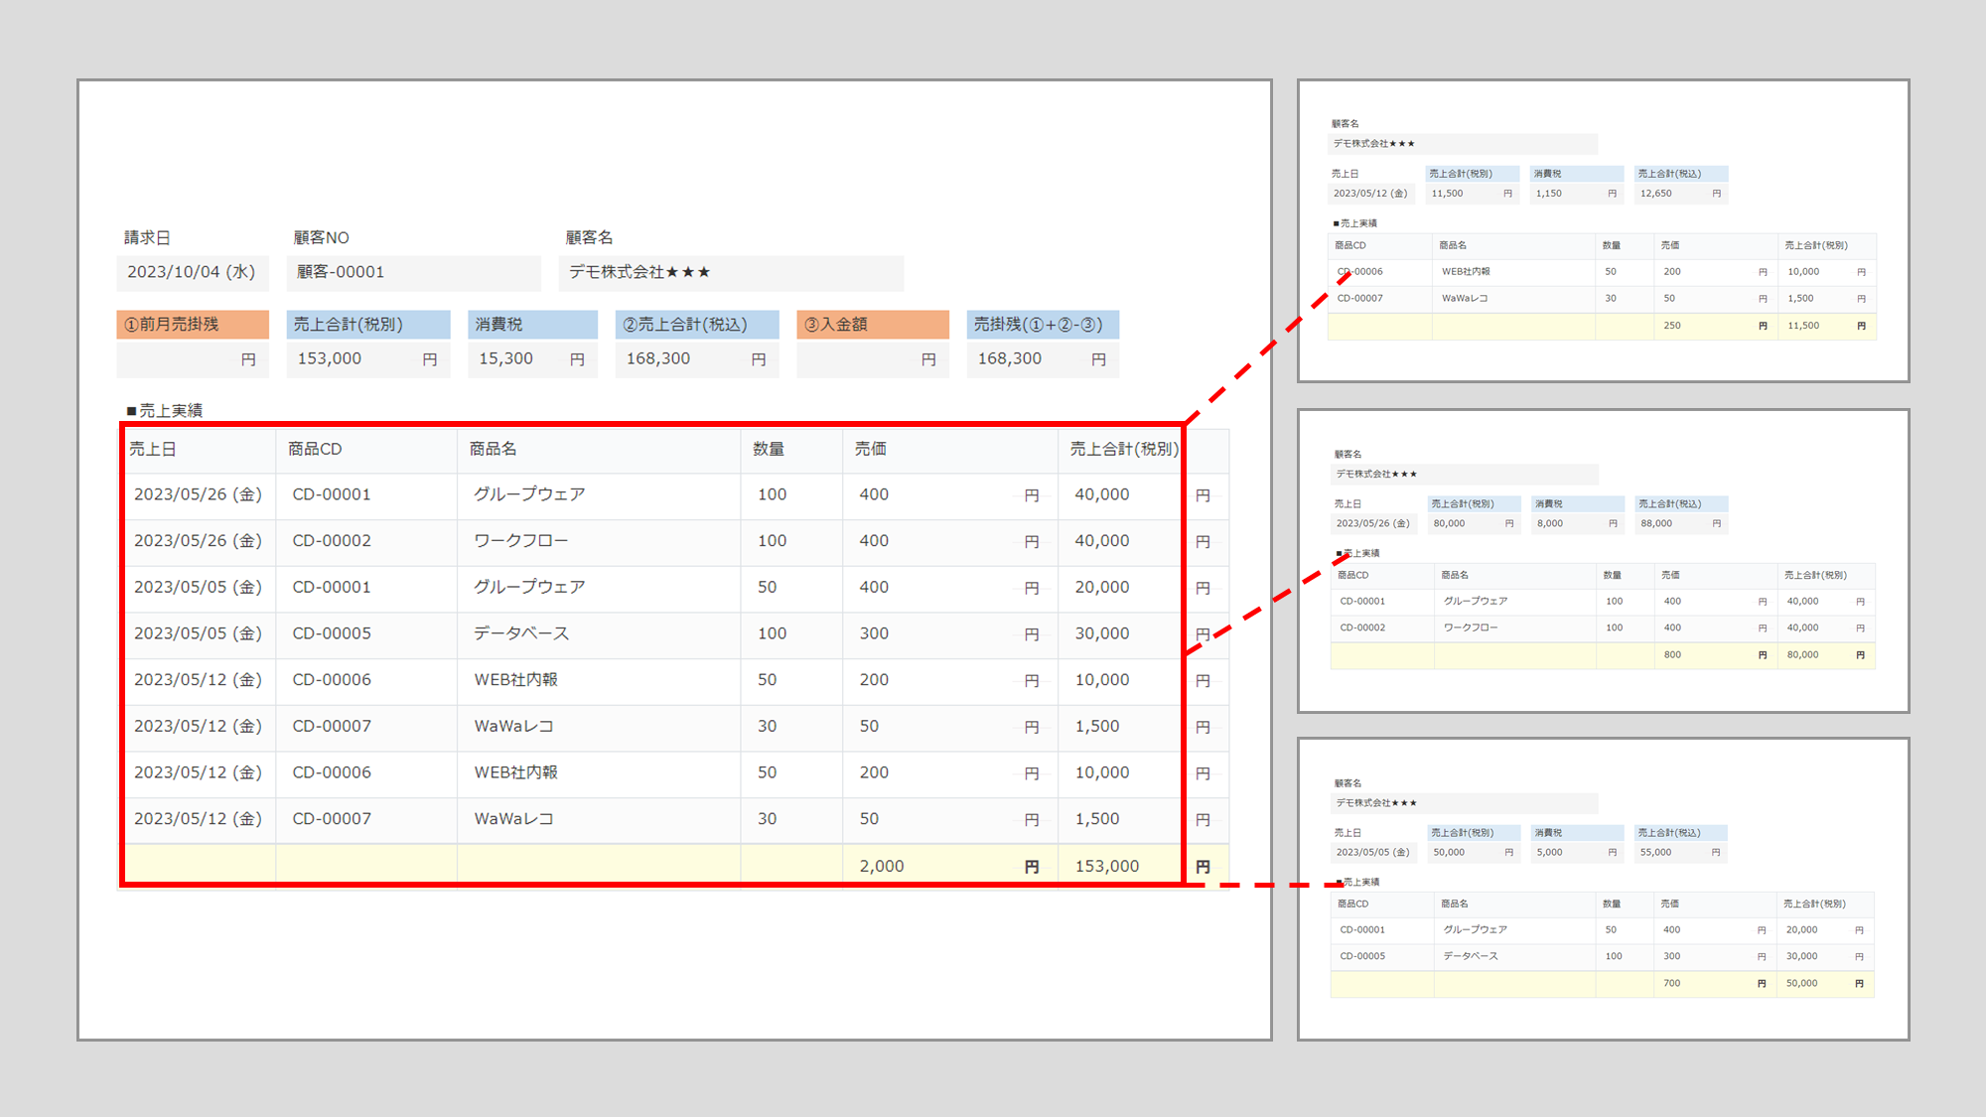This screenshot has height=1117, width=1986.
Task: Click the ①前月売掛残 orange header
Action: tap(192, 324)
